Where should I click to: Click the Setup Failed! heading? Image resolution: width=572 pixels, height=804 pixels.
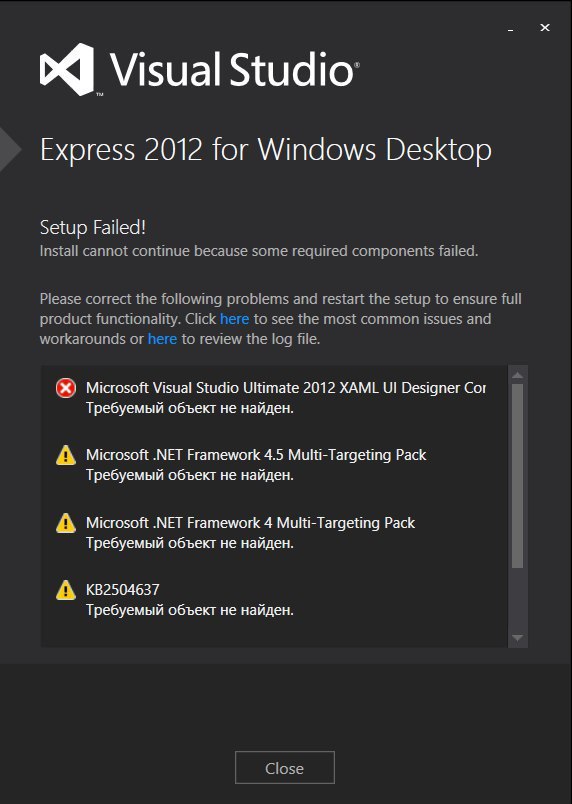93,227
